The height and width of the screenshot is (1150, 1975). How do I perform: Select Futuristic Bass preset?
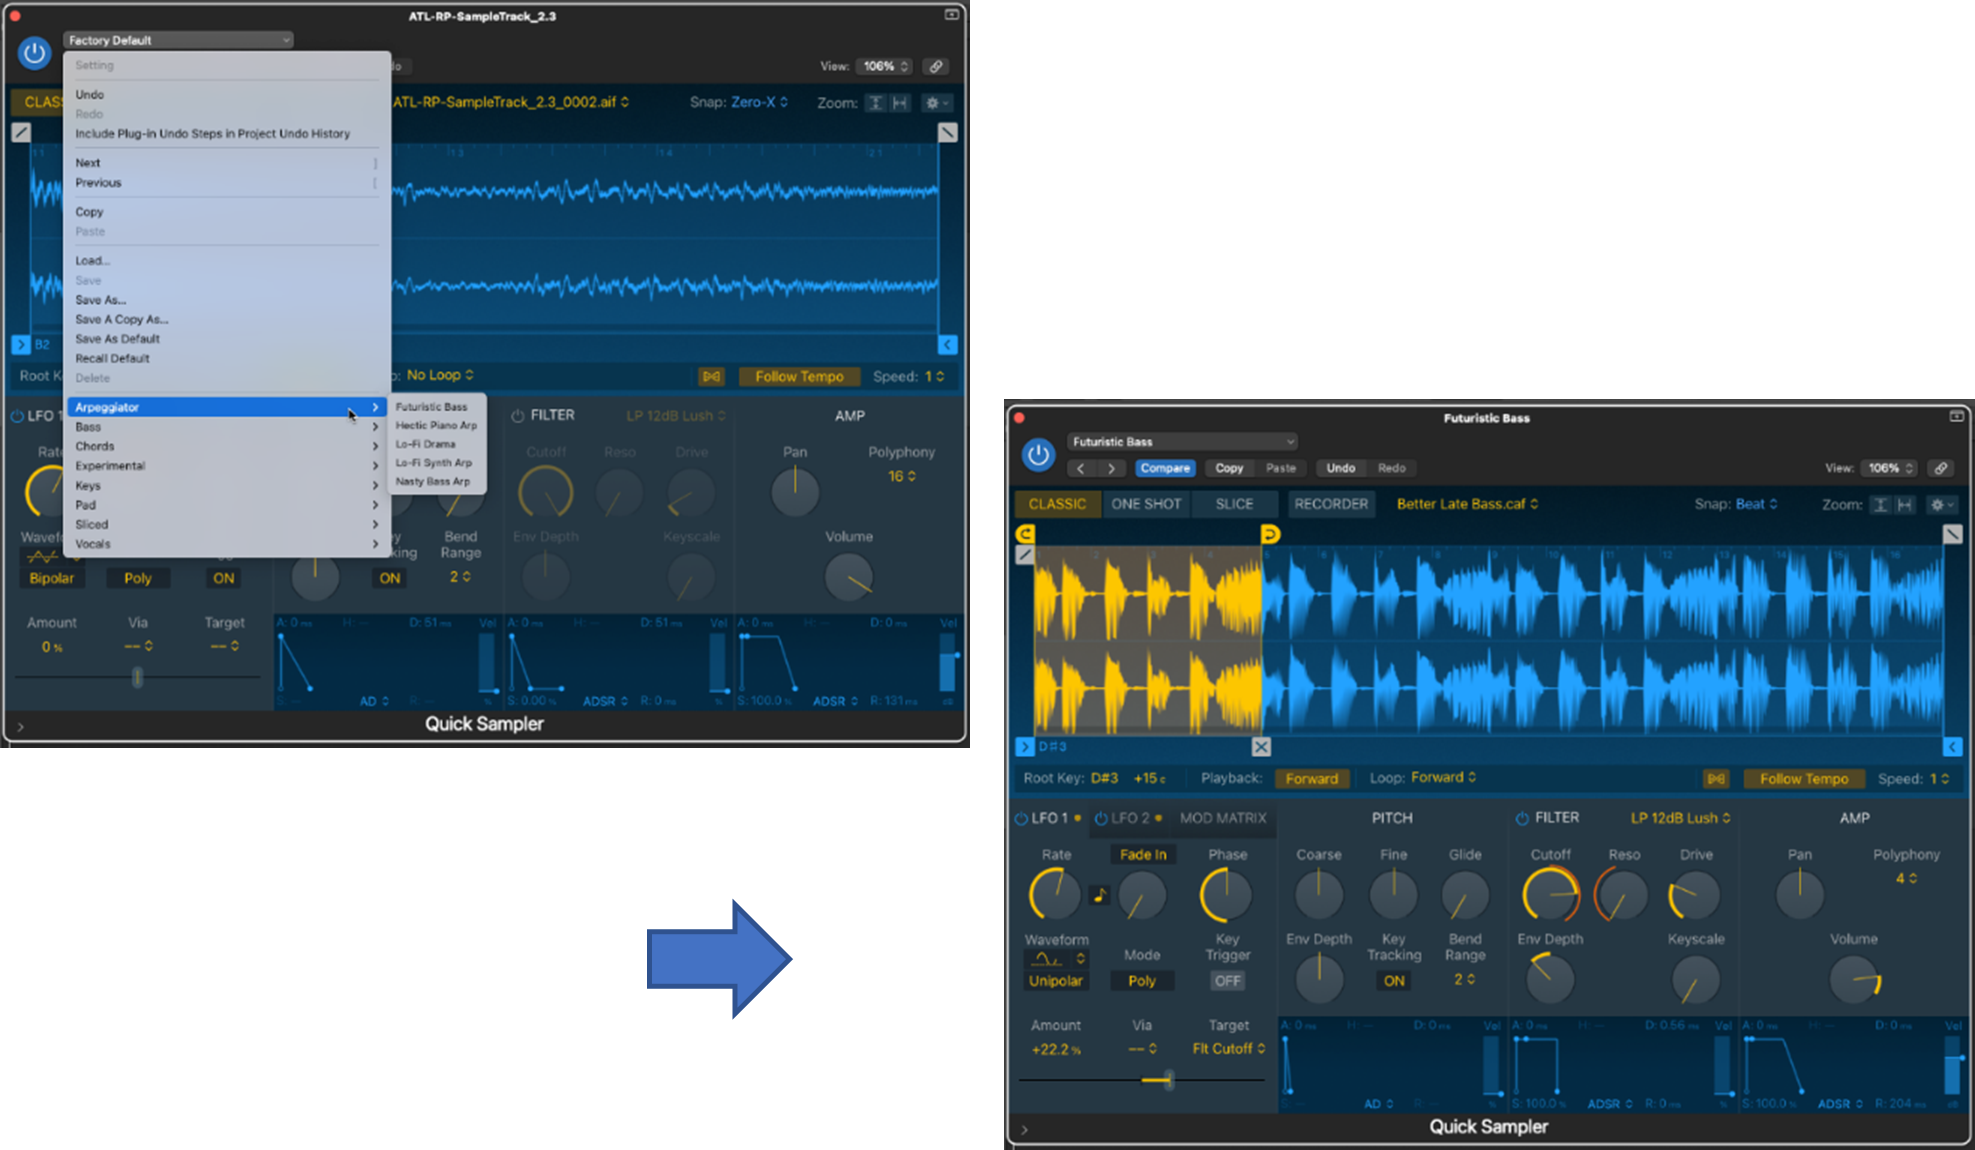click(x=430, y=407)
